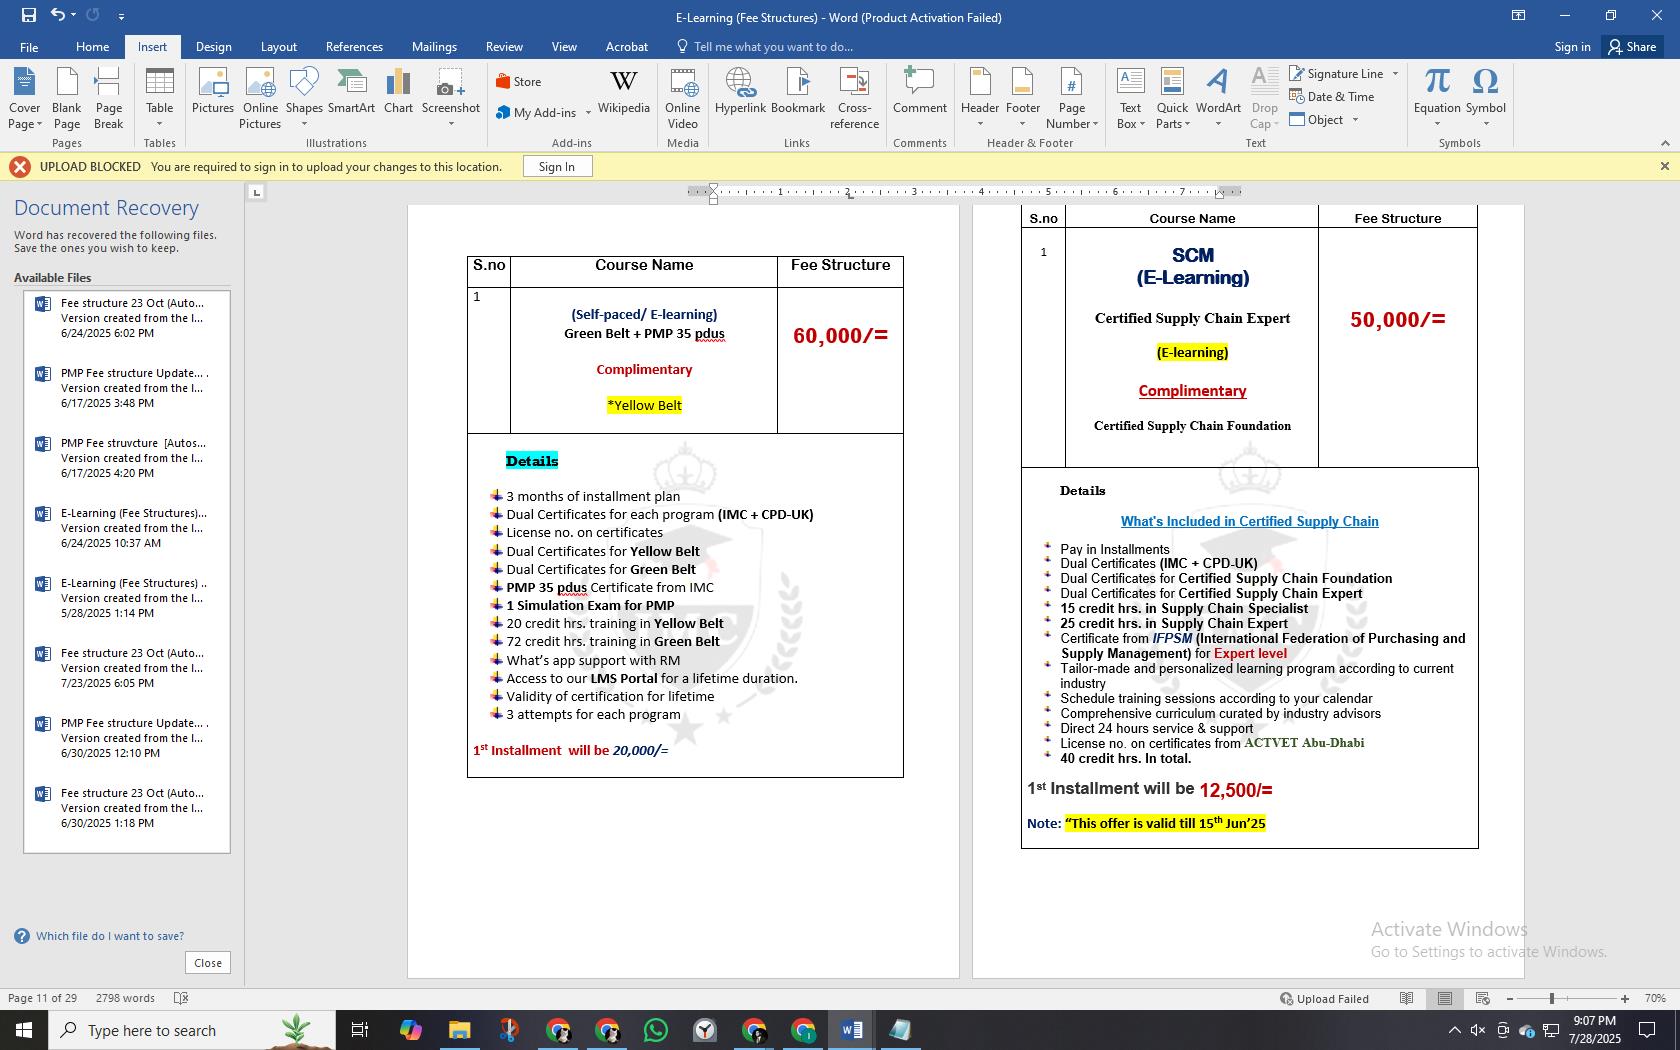Screen dimensions: 1680x1050
Task: Click the proofing errors icon in status bar
Action: 181,998
